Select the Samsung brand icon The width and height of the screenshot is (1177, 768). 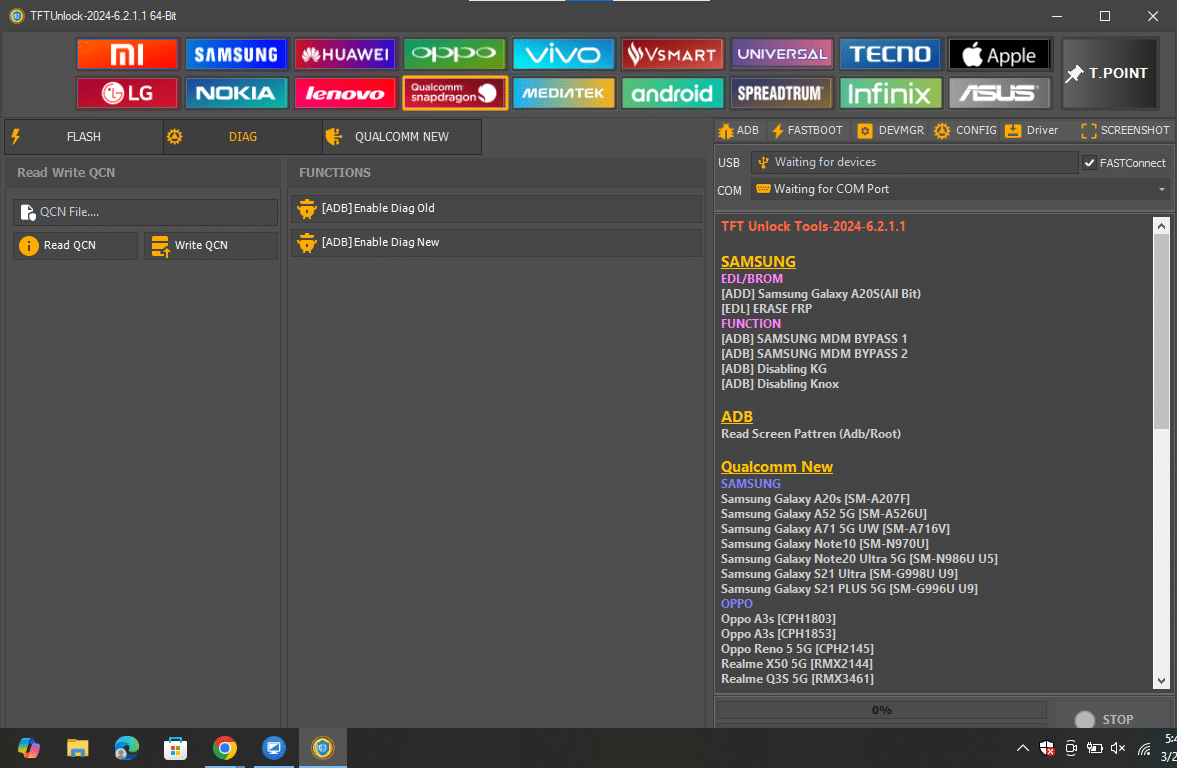[x=236, y=53]
